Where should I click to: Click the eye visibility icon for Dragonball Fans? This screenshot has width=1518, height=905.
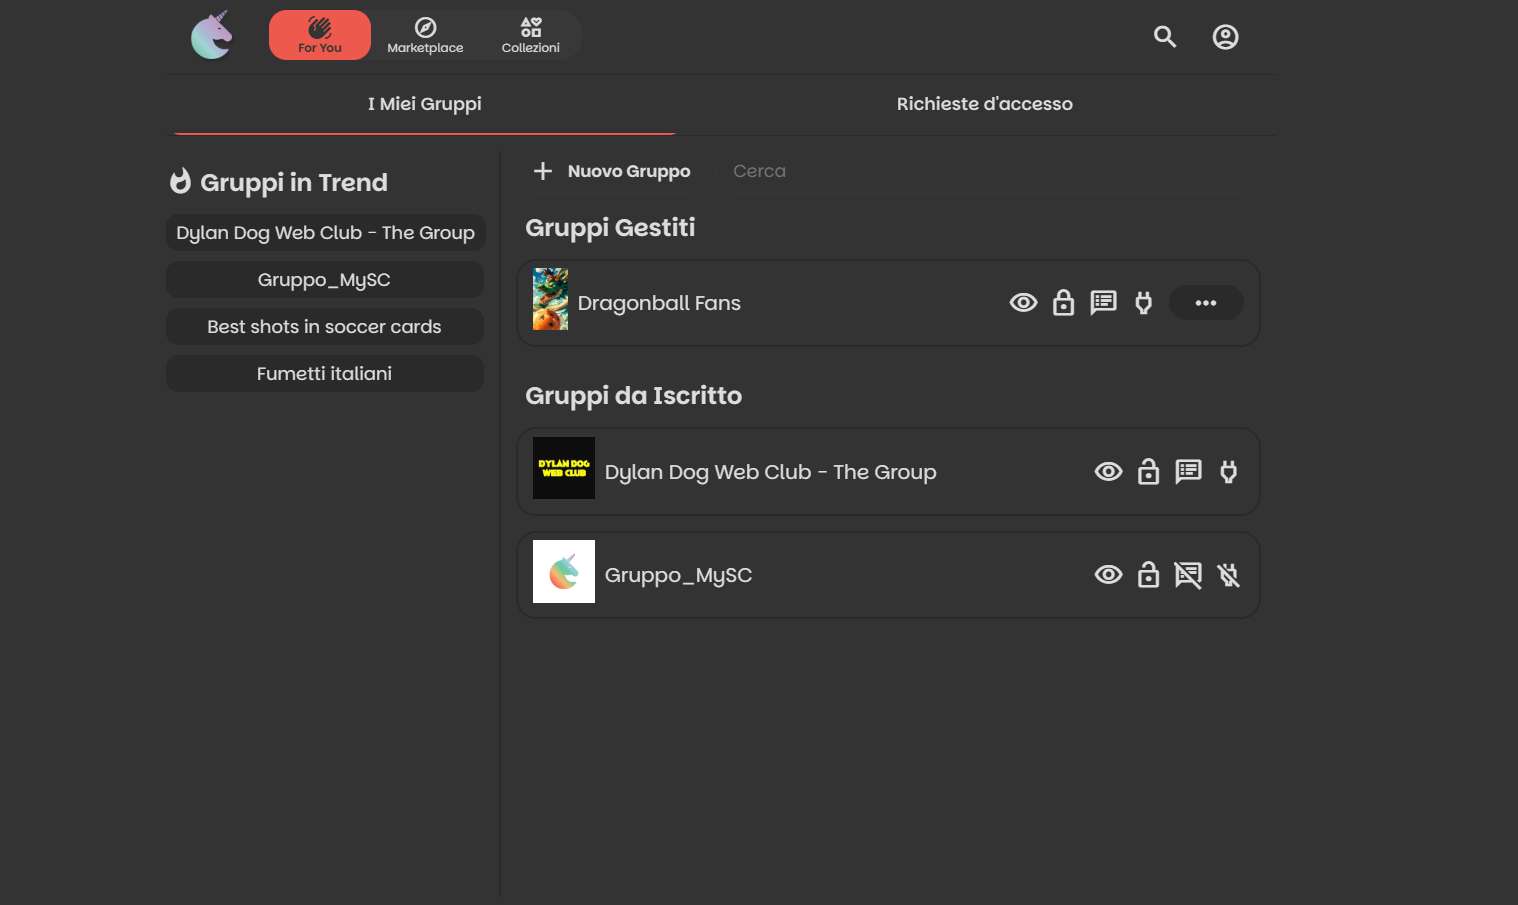(1023, 303)
